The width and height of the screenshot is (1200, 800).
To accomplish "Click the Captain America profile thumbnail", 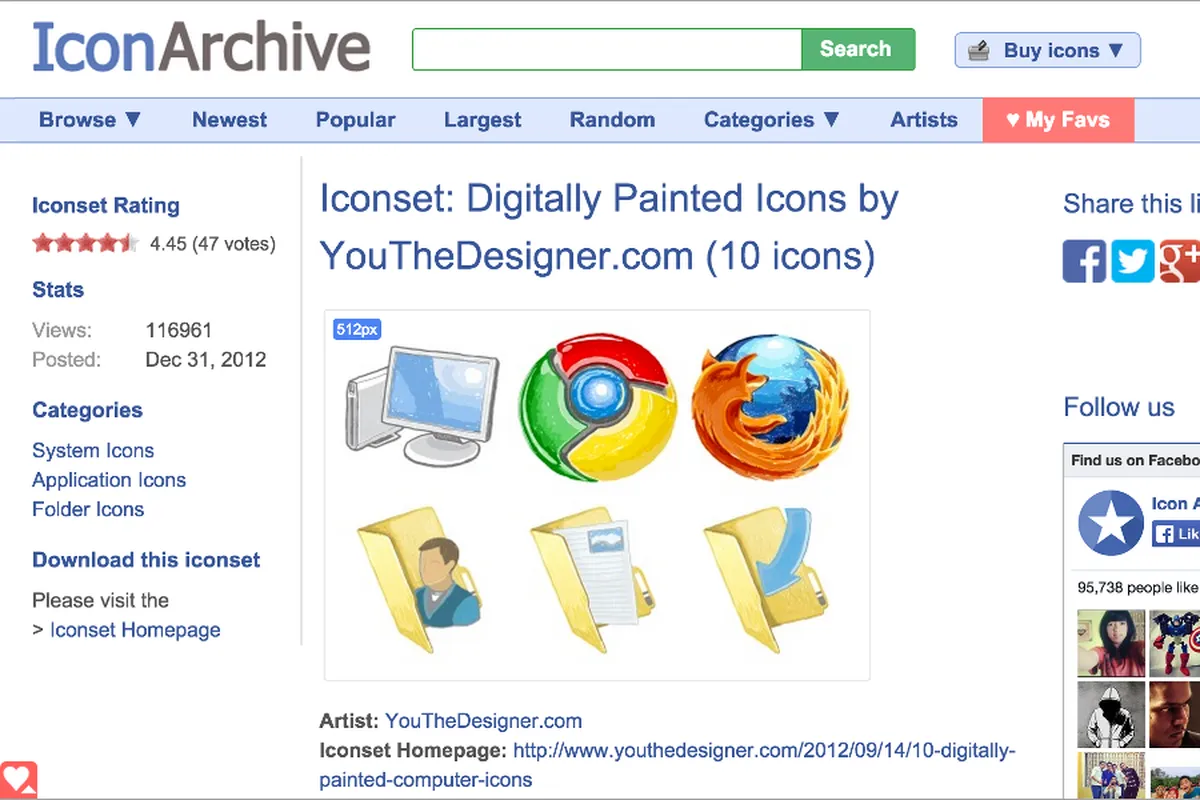I will [x=1174, y=642].
